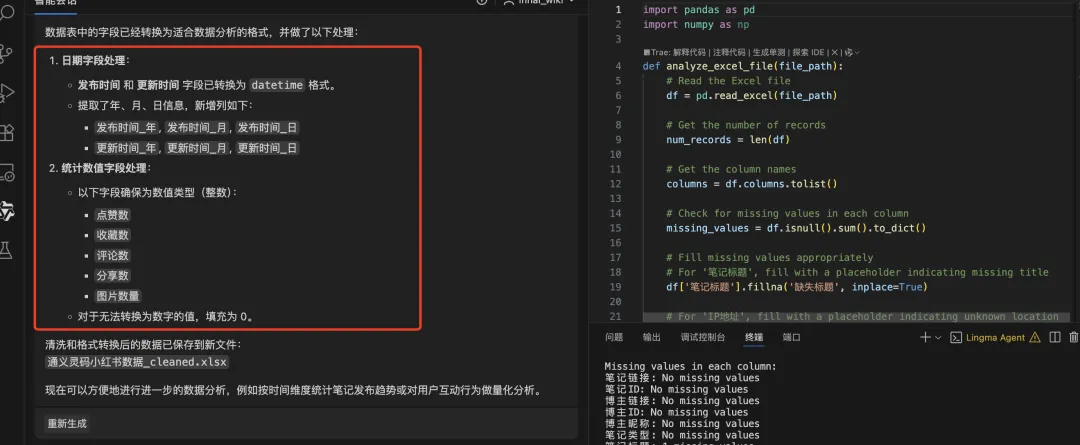Click the code 'def analyze_excel_file(file_path):'
Viewport: 1080px width, 445px height.
click(x=742, y=66)
